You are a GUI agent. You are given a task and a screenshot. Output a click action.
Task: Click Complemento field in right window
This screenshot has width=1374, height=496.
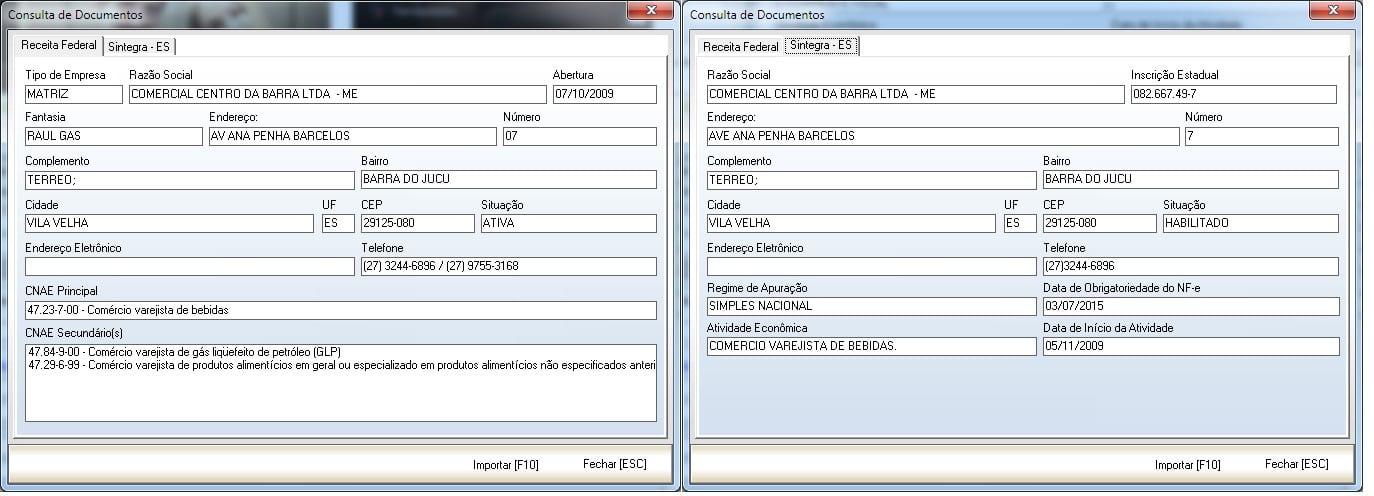[x=872, y=180]
